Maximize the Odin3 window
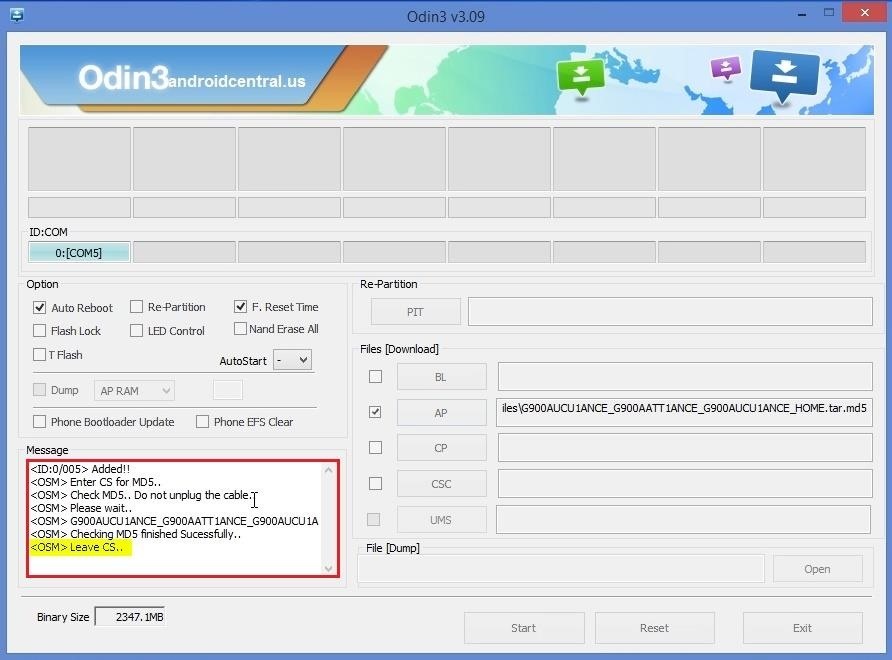 click(x=829, y=13)
